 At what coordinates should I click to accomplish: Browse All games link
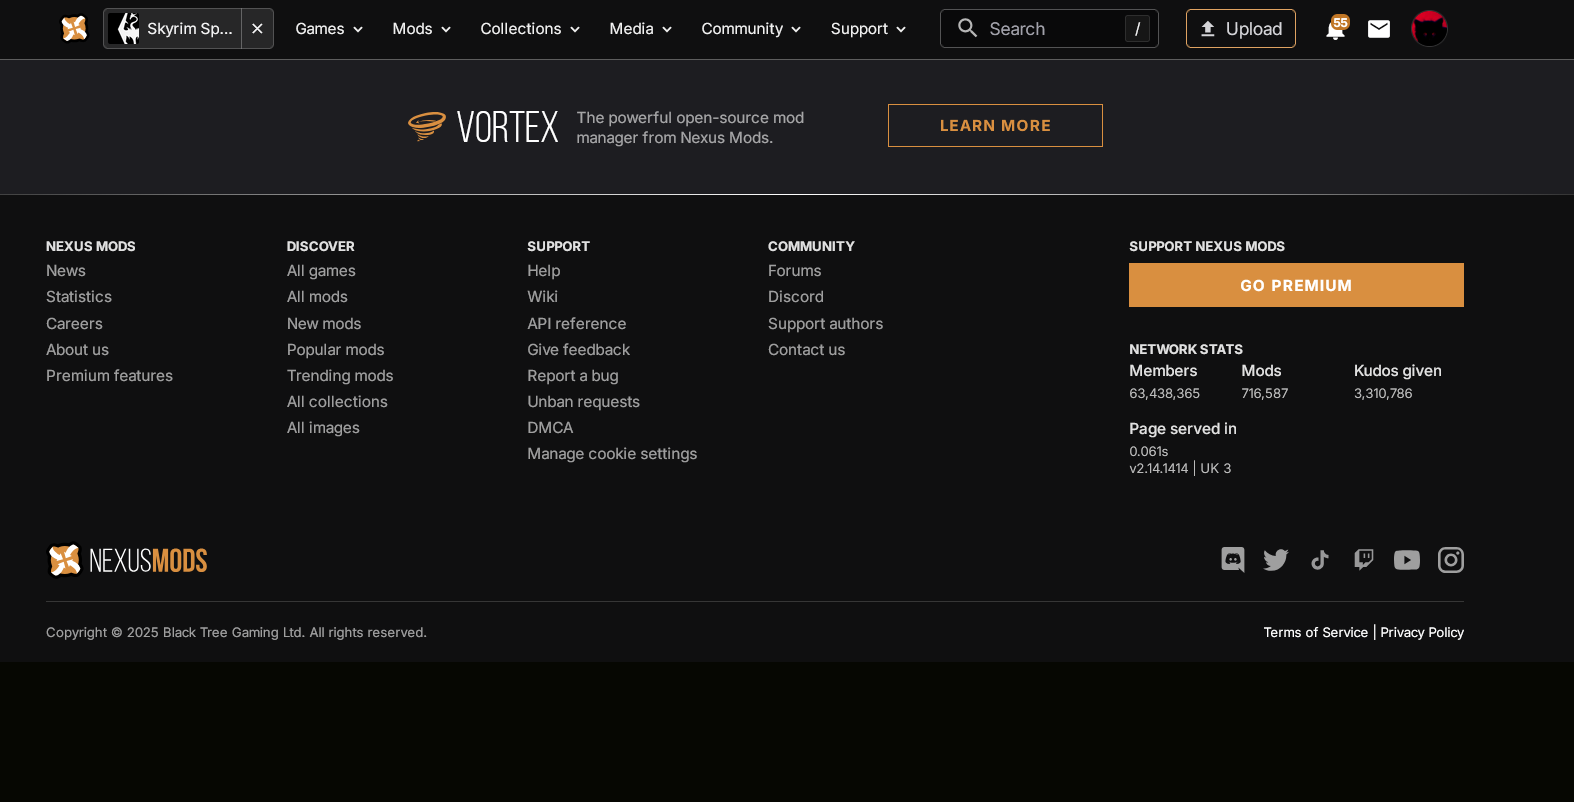(x=321, y=271)
